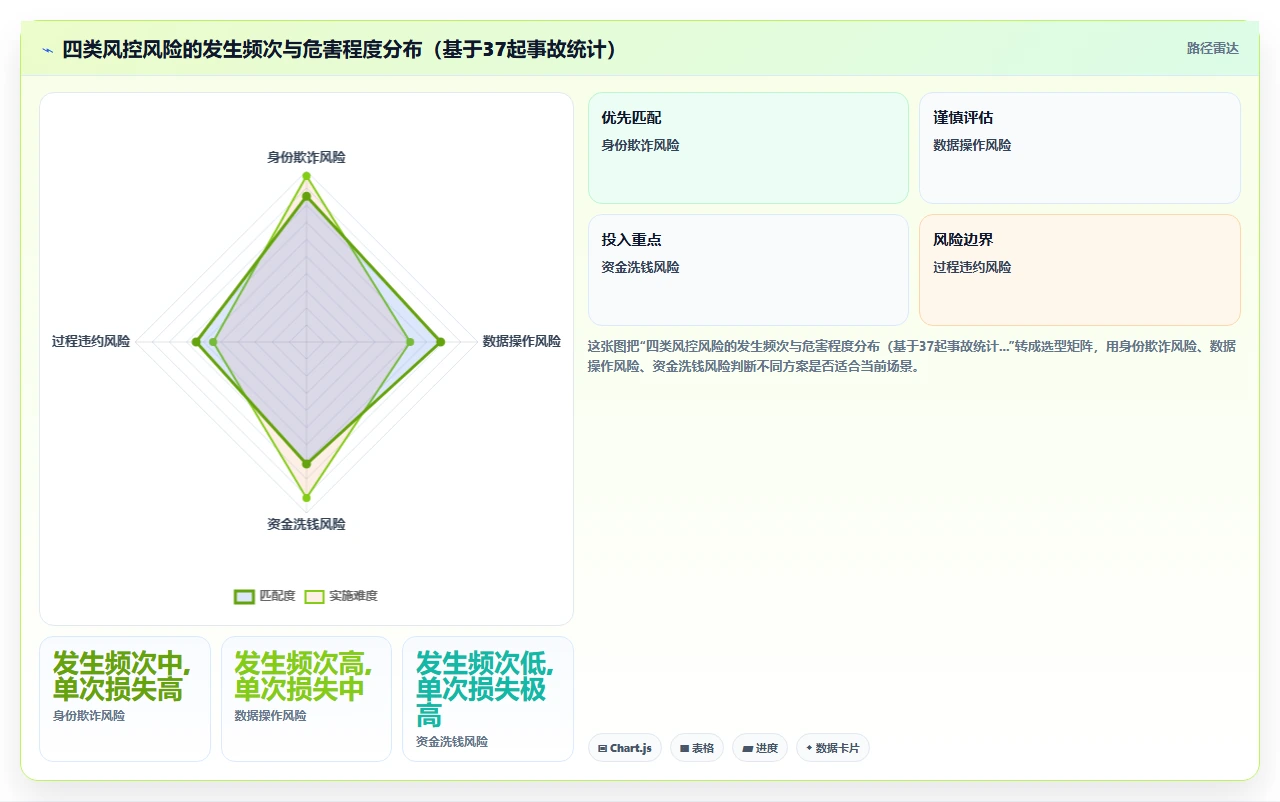Click the 匹配度 legend color box
This screenshot has height=802, width=1280.
pyautogui.click(x=244, y=596)
